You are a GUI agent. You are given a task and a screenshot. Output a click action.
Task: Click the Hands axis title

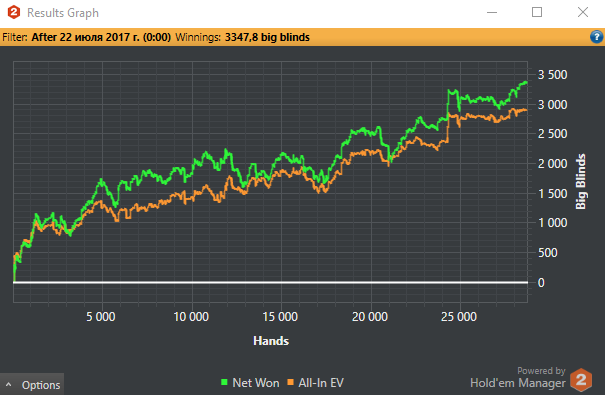(271, 341)
